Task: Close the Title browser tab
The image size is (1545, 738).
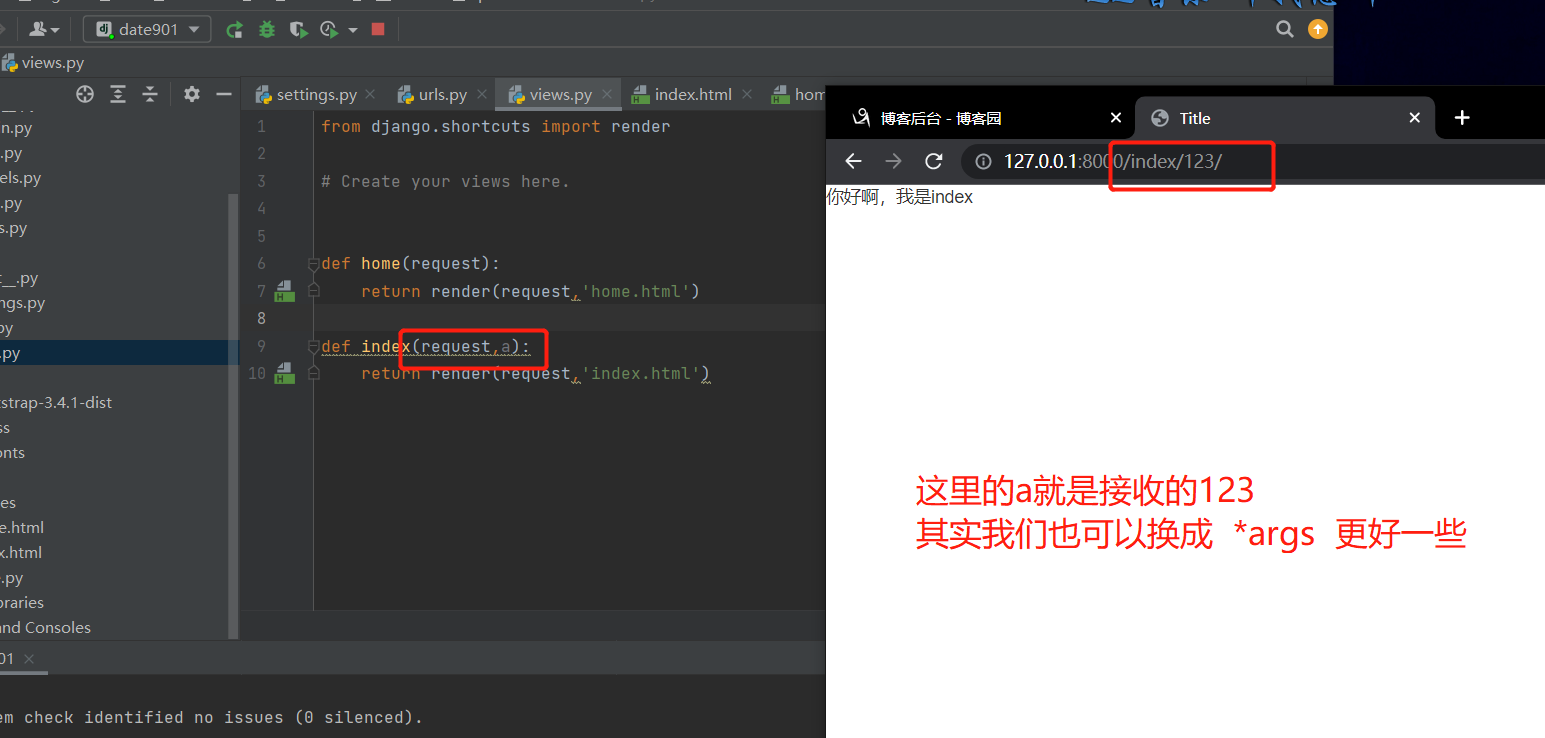Action: (1414, 118)
